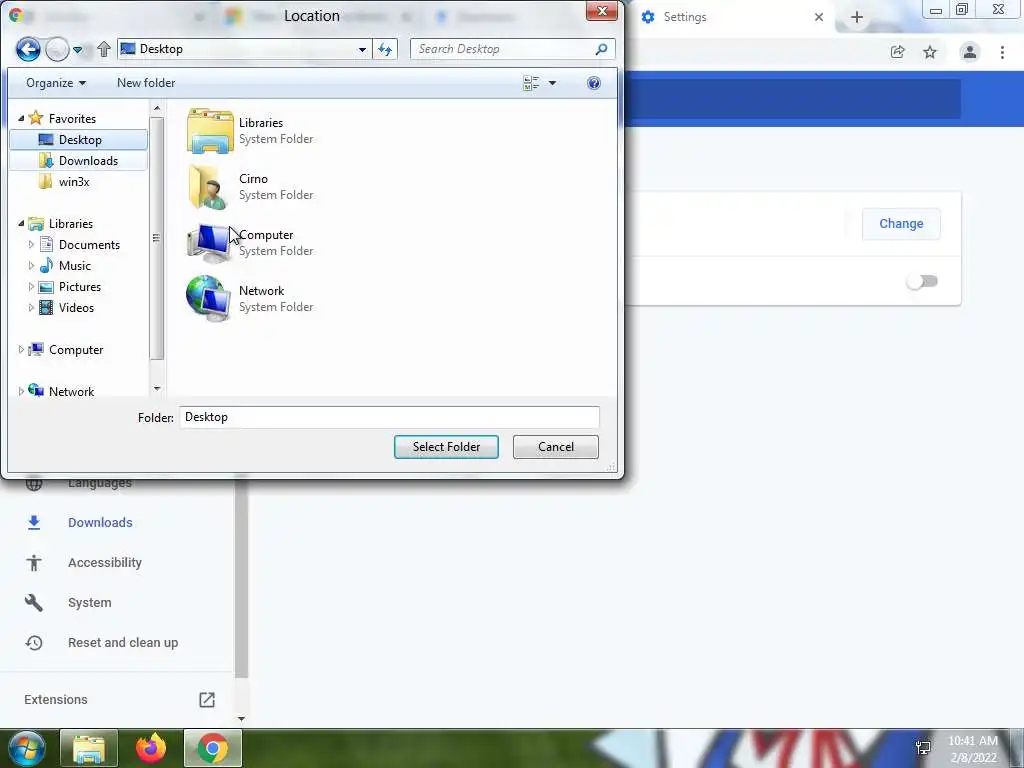Screen dimensions: 1024x768
Task: Confirm with Select Folder button
Action: (446, 447)
